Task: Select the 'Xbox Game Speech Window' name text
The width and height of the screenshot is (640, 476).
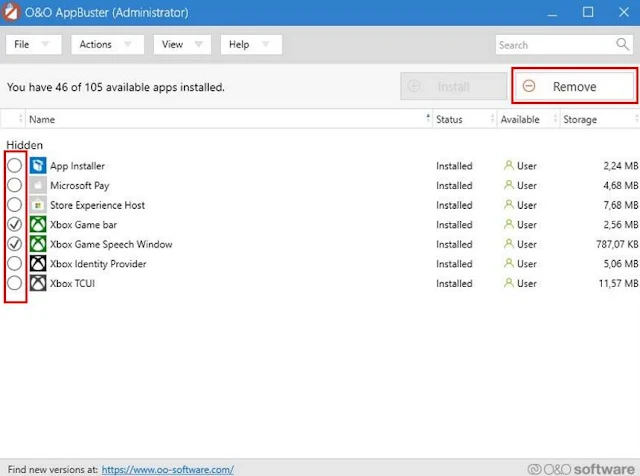Action: (111, 244)
